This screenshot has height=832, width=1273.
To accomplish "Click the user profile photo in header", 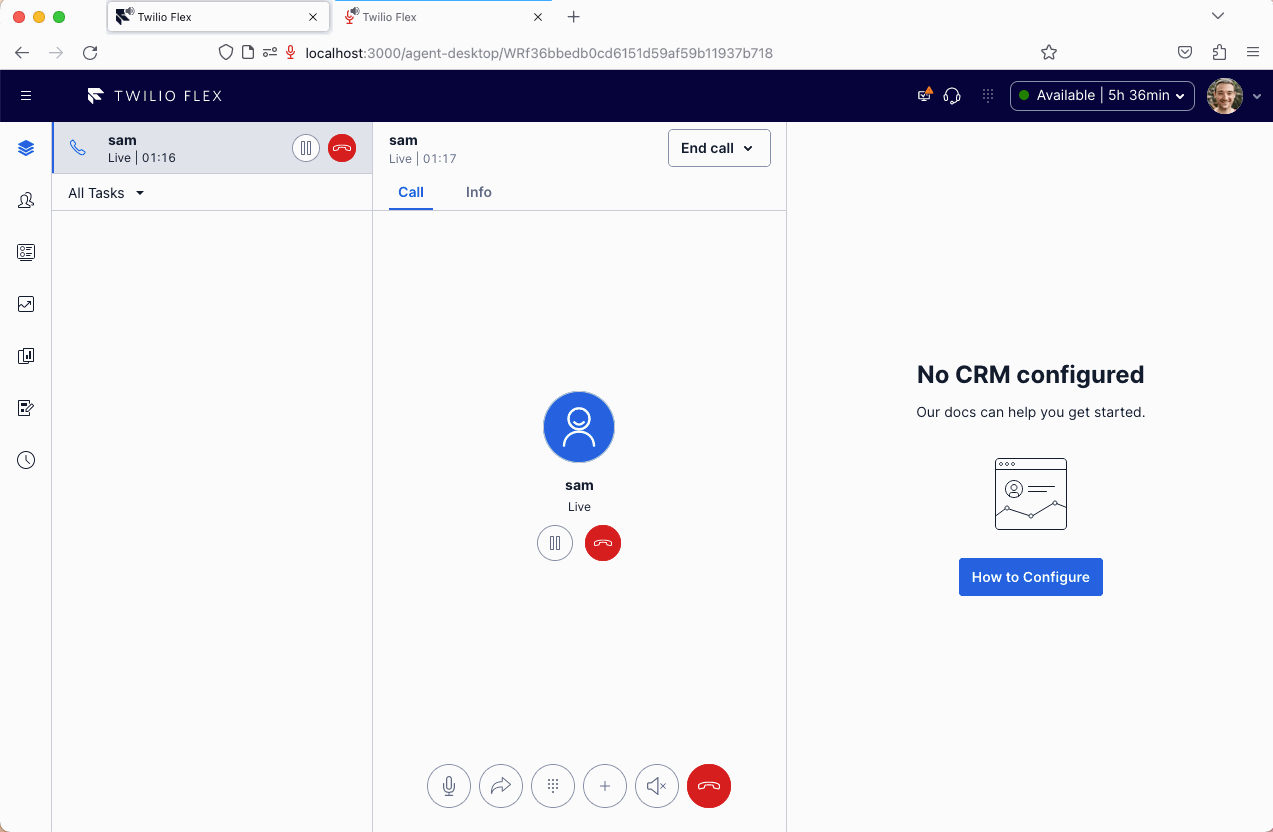I will (x=1225, y=96).
